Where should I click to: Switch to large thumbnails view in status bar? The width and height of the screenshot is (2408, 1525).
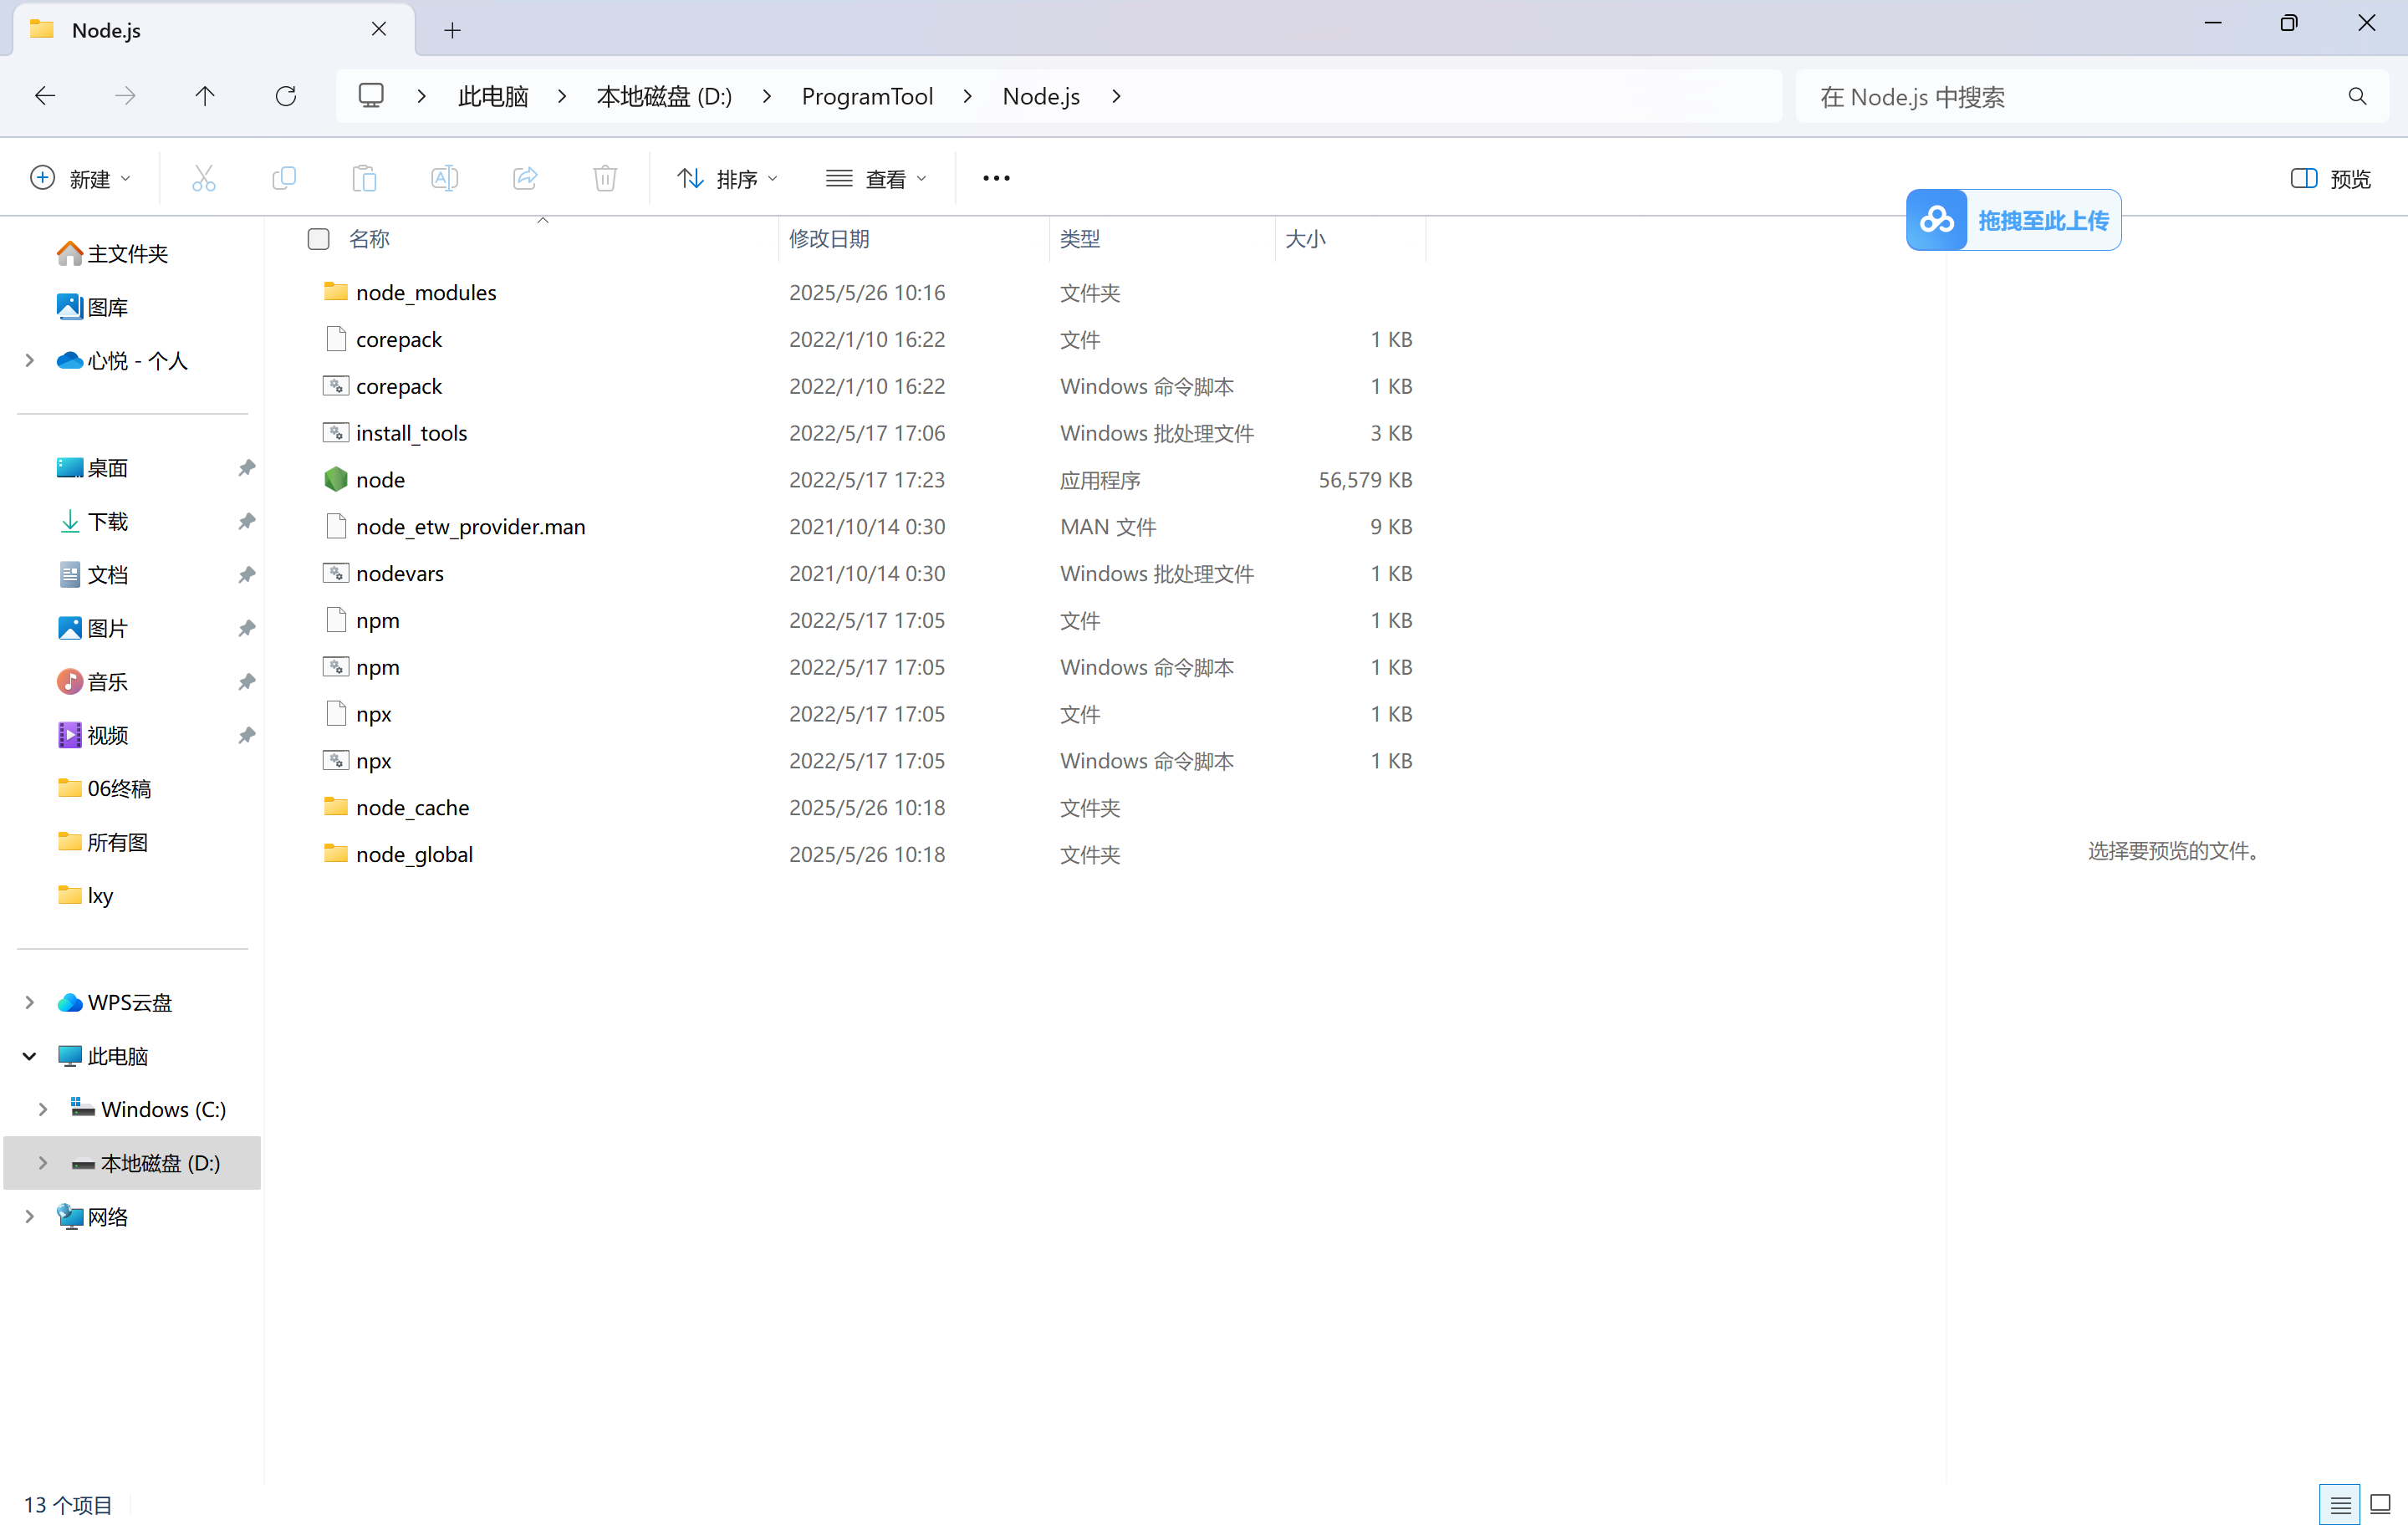[x=2381, y=1504]
